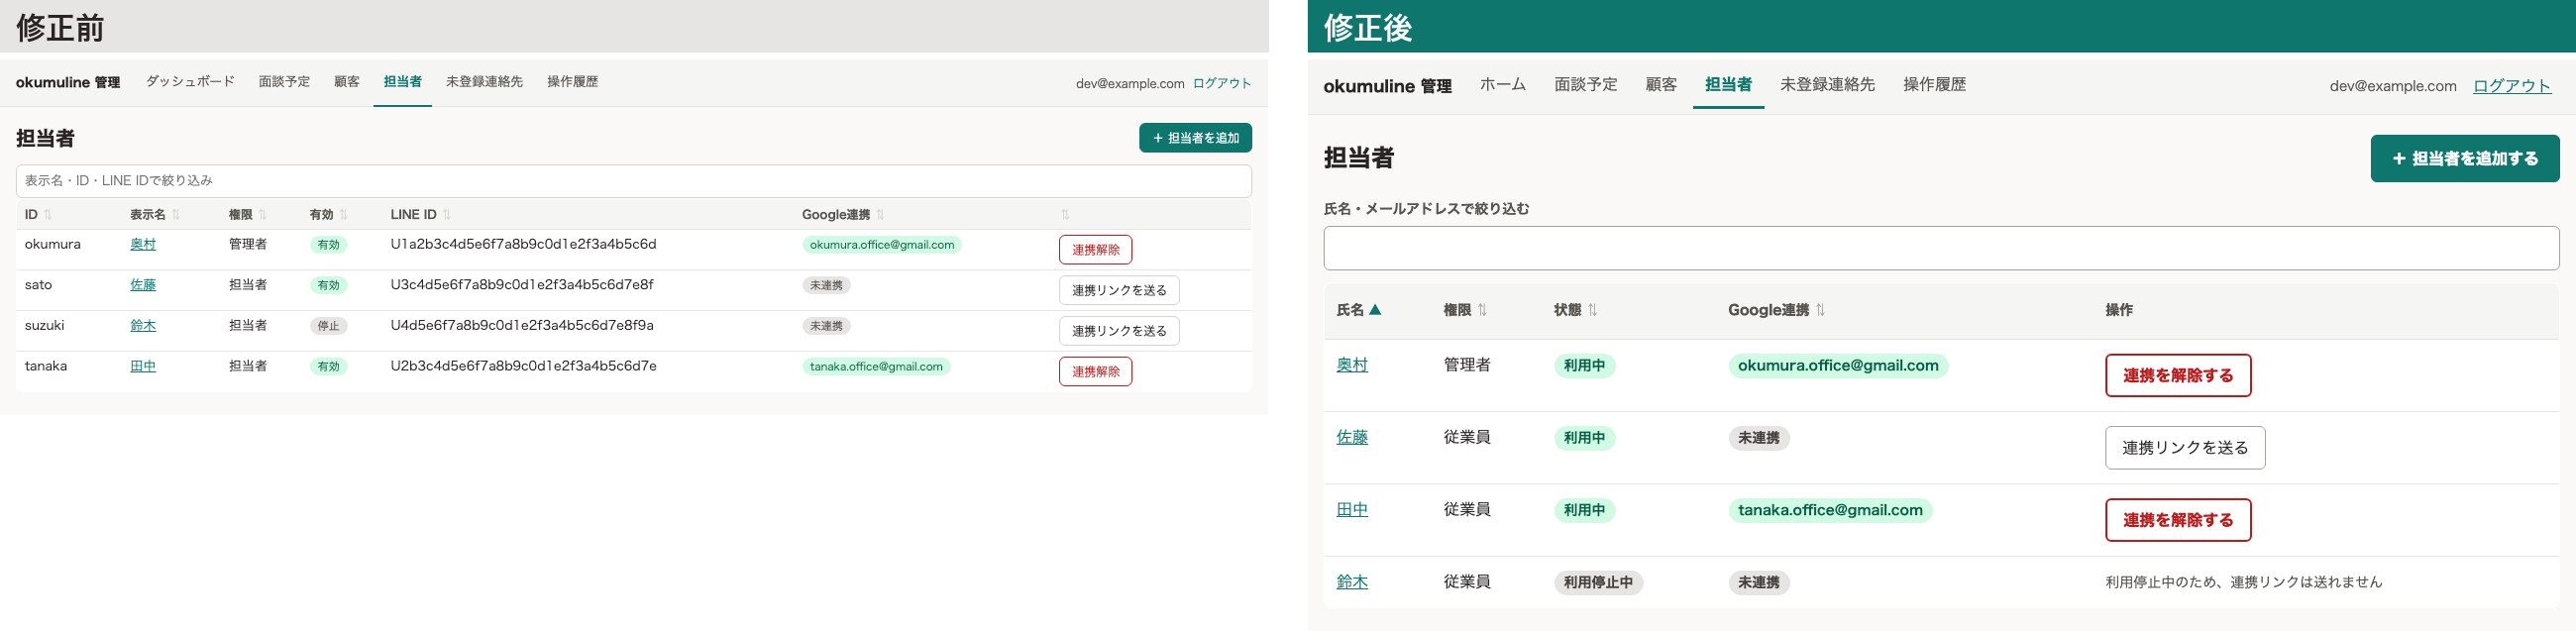This screenshot has height=631, width=2576.
Task: Click LINE ID U2b3c4d5e6f7a8b9c0d1e2f3a4b5c6d7e
Action: [523, 367]
